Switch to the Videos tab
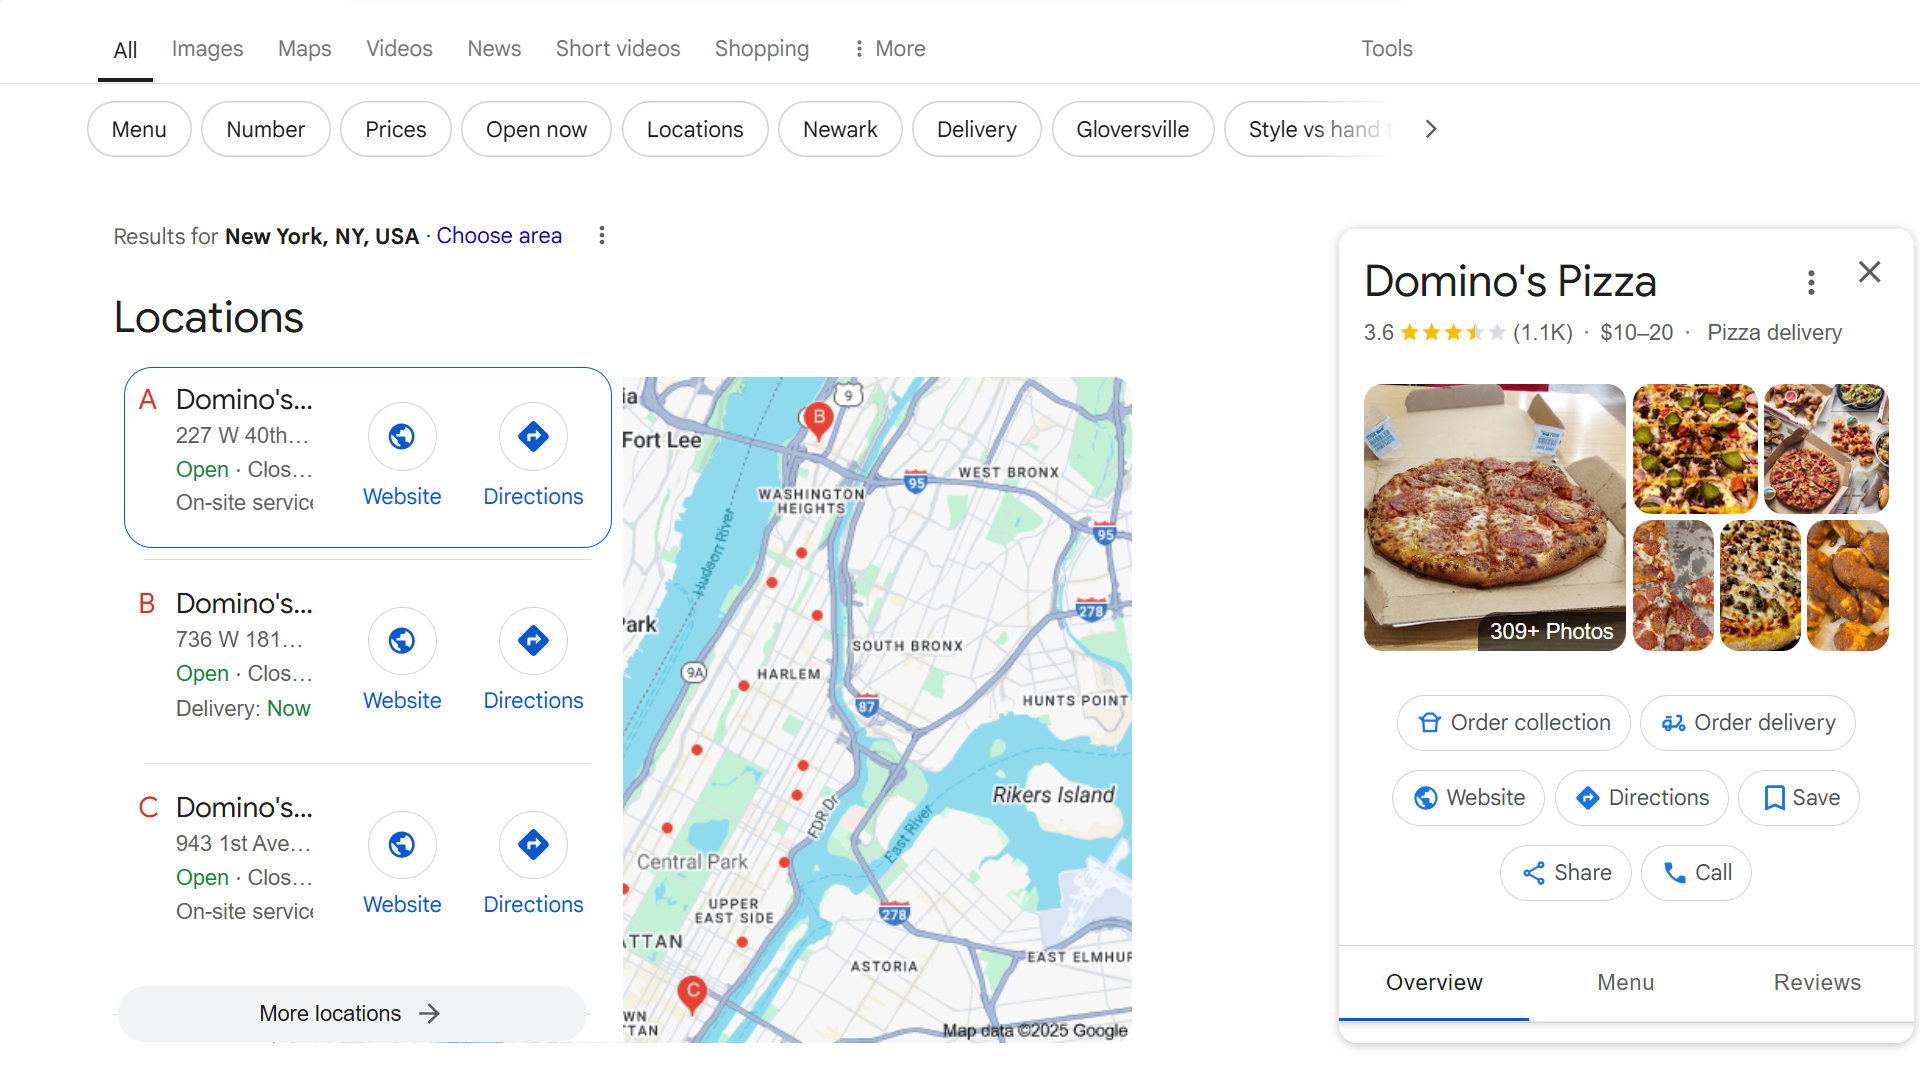The width and height of the screenshot is (1920, 1080). pos(399,49)
